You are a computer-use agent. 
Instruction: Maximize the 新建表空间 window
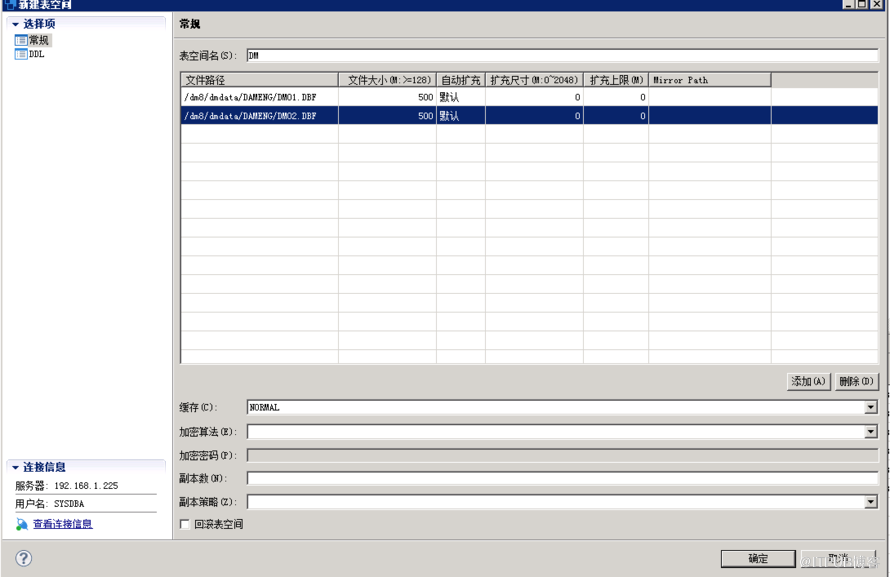click(862, 4)
